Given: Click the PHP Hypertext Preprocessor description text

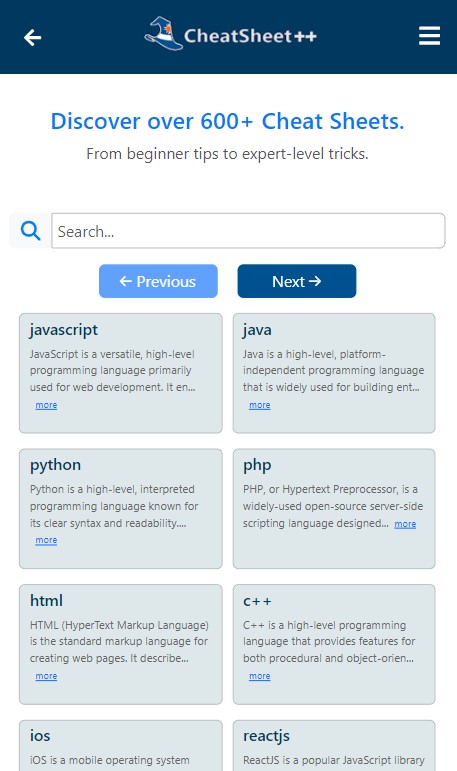Looking at the screenshot, I should 333,506.
